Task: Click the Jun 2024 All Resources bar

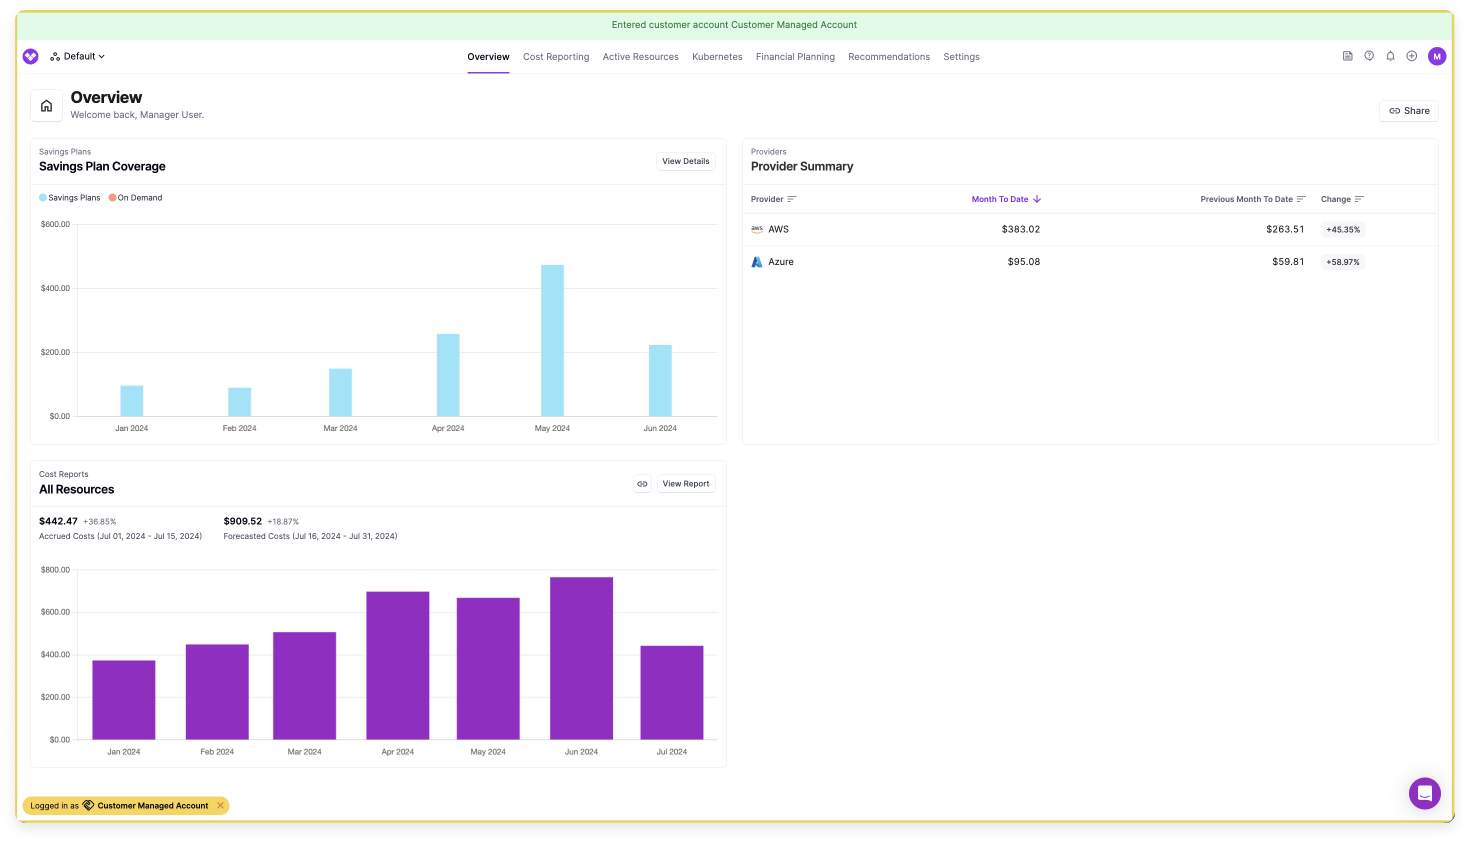Action: click(x=581, y=658)
